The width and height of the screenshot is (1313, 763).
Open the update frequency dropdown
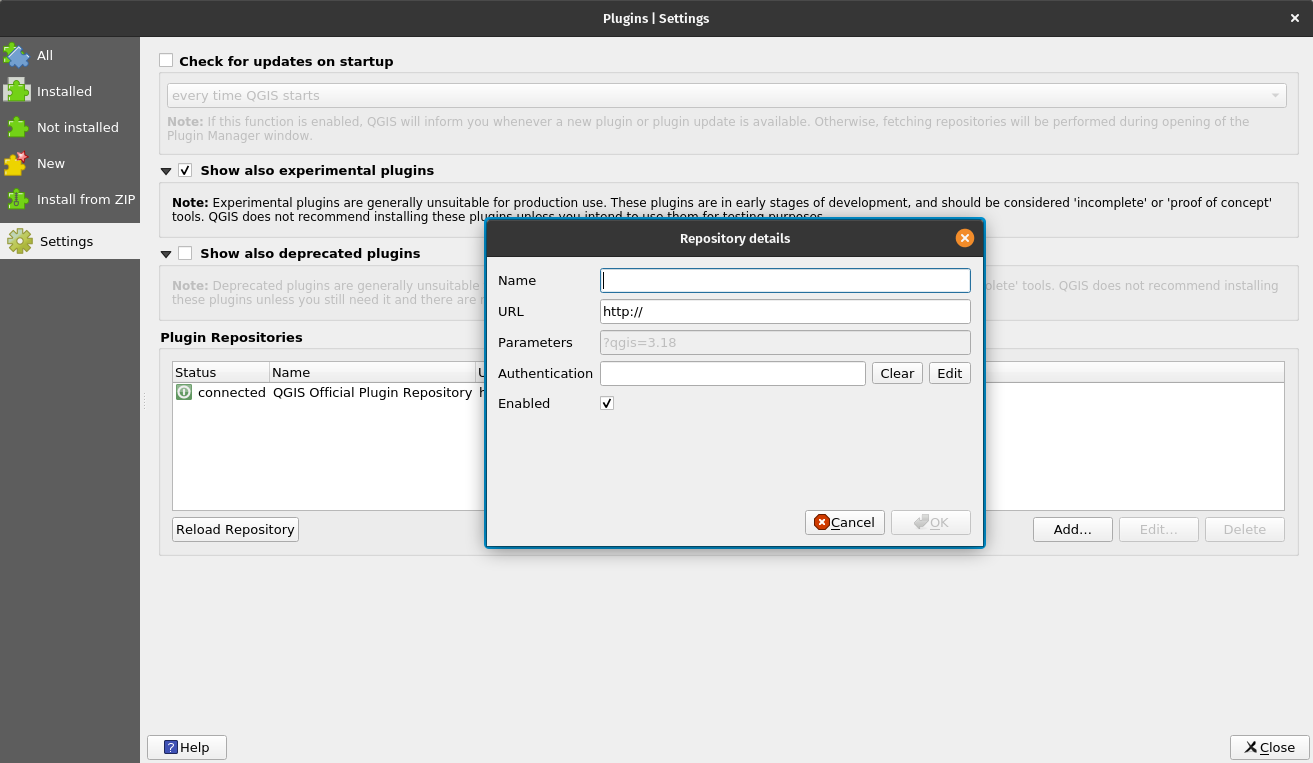[727, 96]
